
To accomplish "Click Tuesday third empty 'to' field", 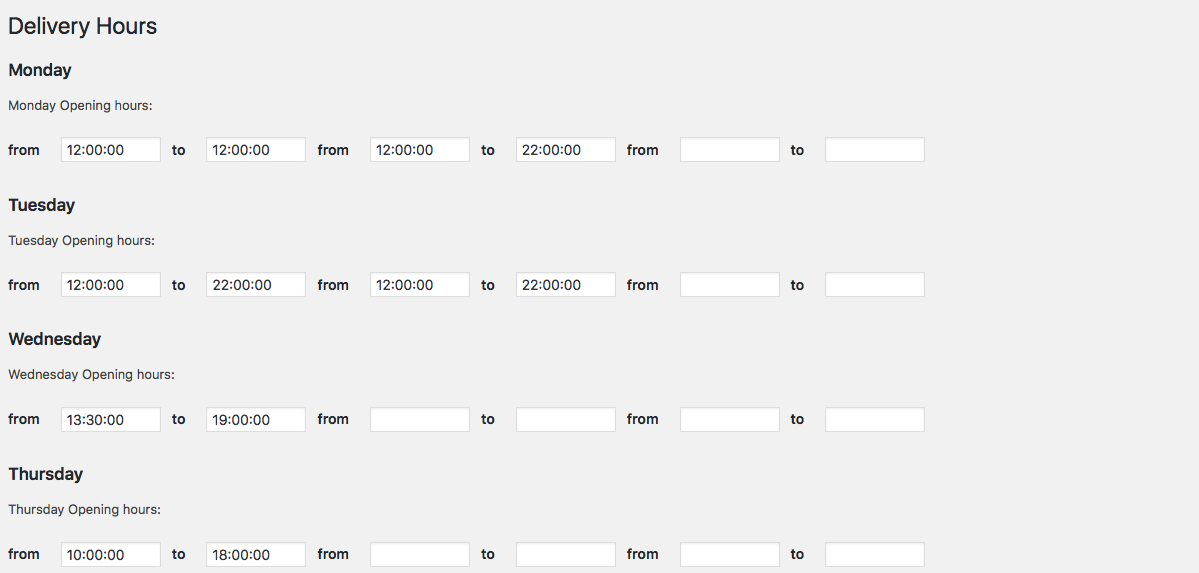I will pos(875,285).
